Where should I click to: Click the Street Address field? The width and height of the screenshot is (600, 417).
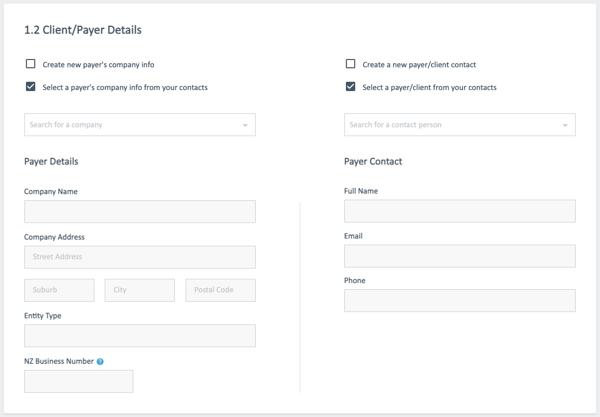(x=140, y=257)
